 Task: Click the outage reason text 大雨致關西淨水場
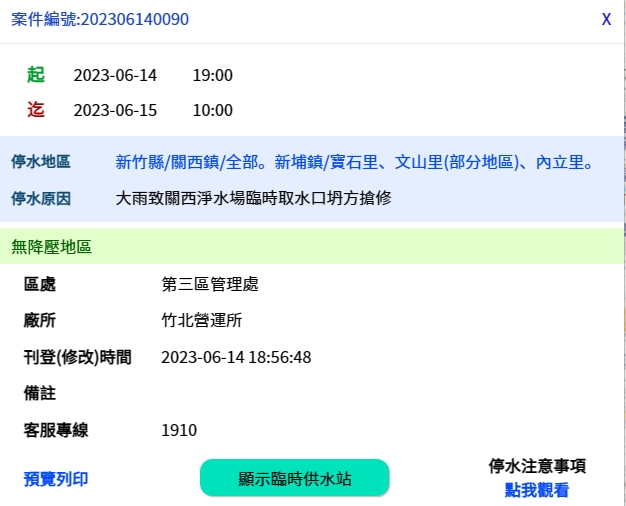click(x=253, y=198)
